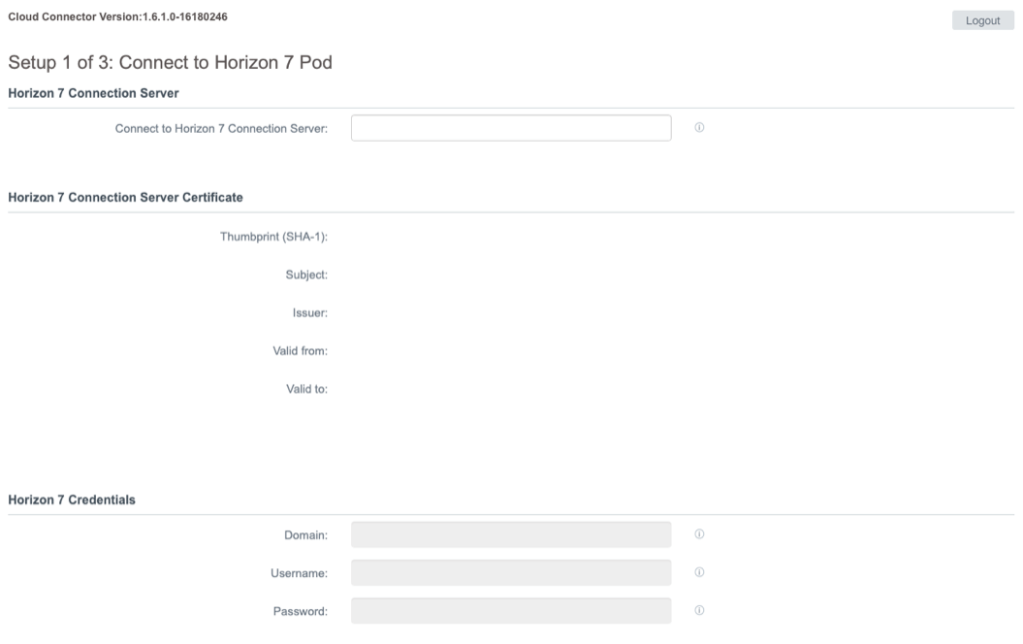Click info icon next to Username field
The height and width of the screenshot is (644, 1023).
pyautogui.click(x=699, y=573)
